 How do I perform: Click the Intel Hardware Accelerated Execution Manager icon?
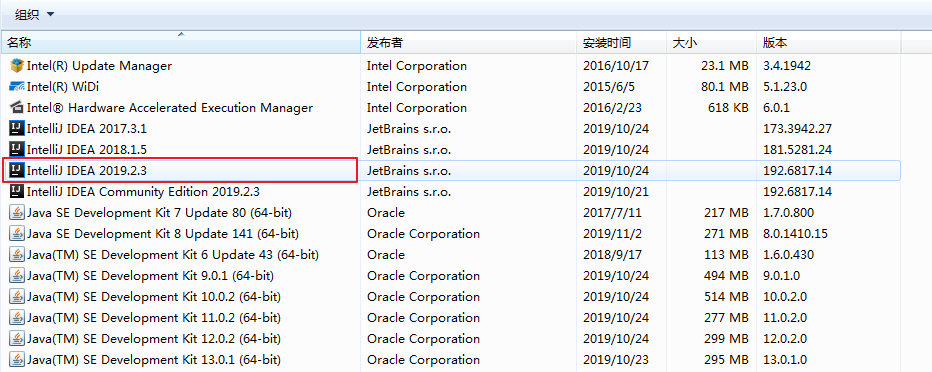[17, 108]
